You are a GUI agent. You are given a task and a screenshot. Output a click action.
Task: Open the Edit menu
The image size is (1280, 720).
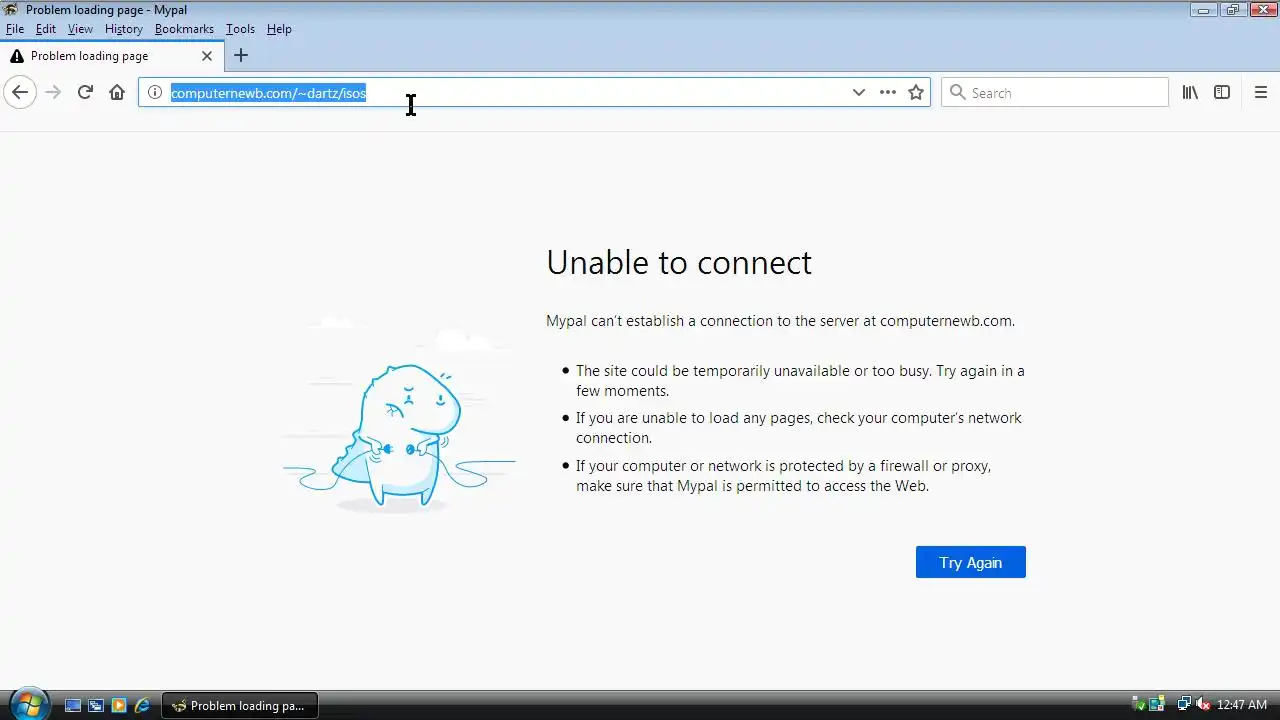pyautogui.click(x=46, y=29)
